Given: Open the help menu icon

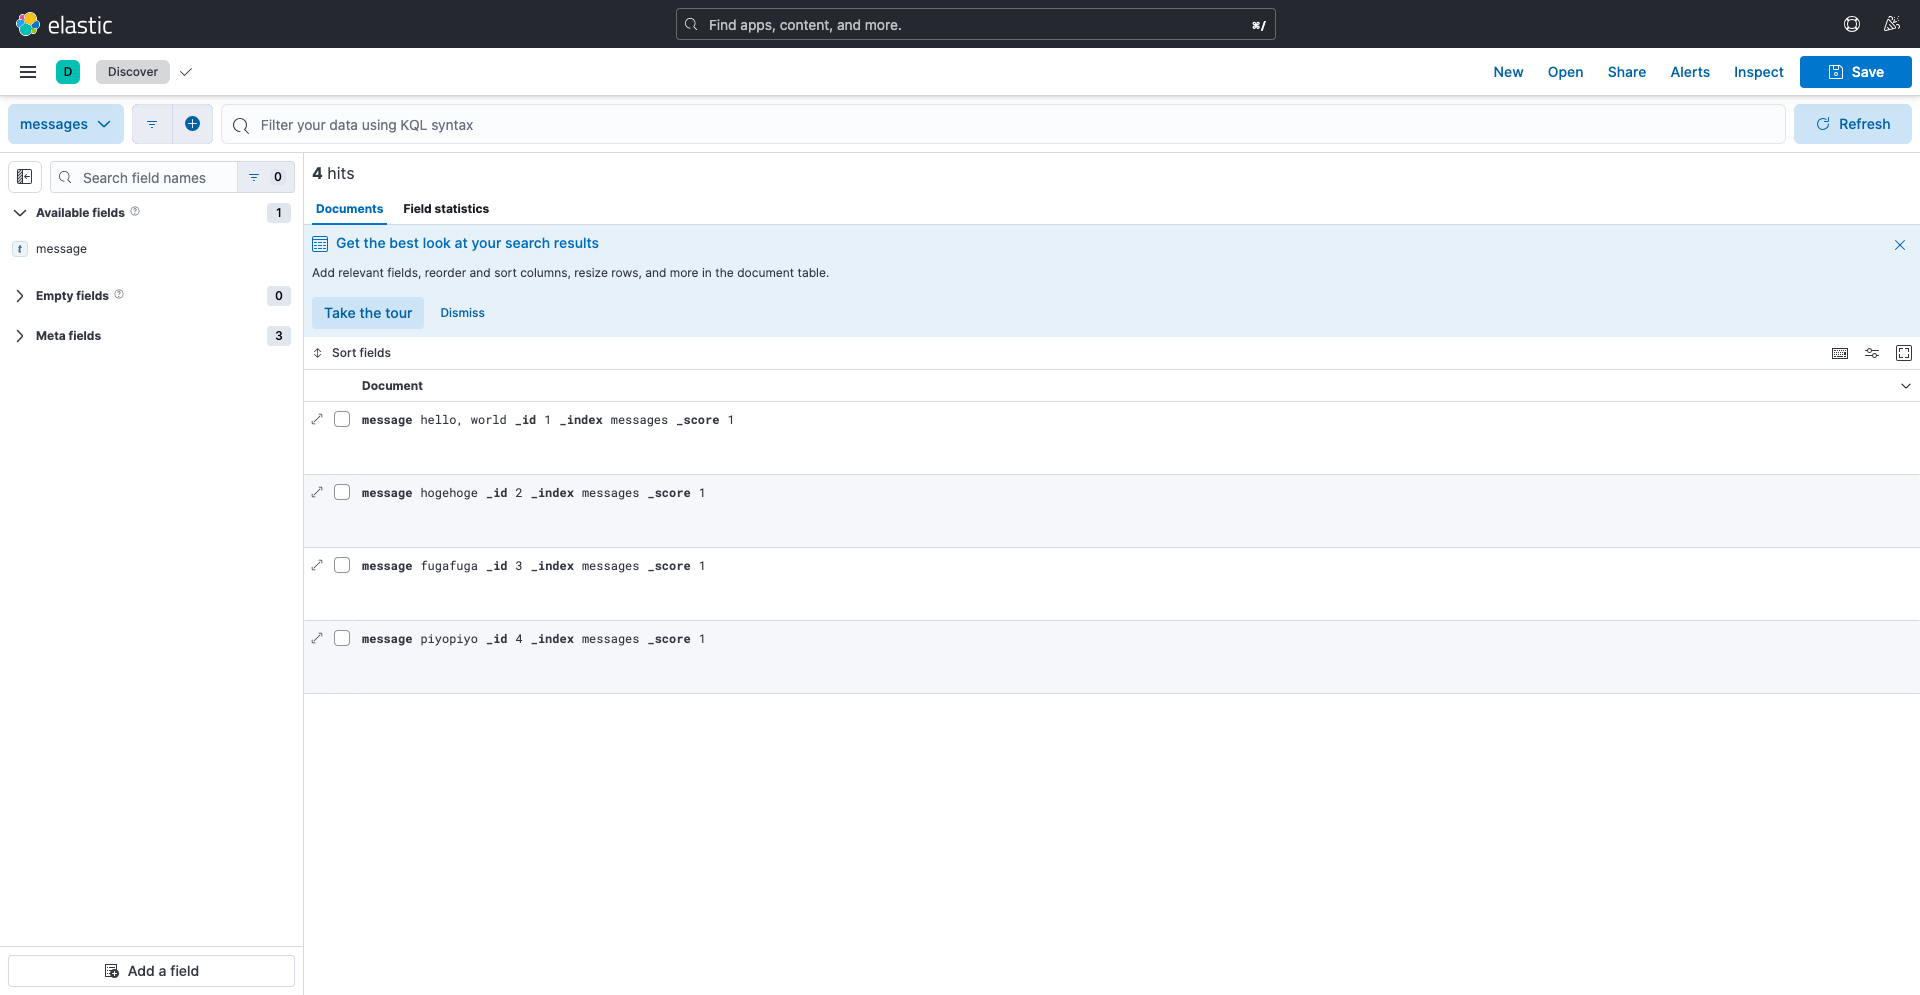Looking at the screenshot, I should (x=1852, y=24).
